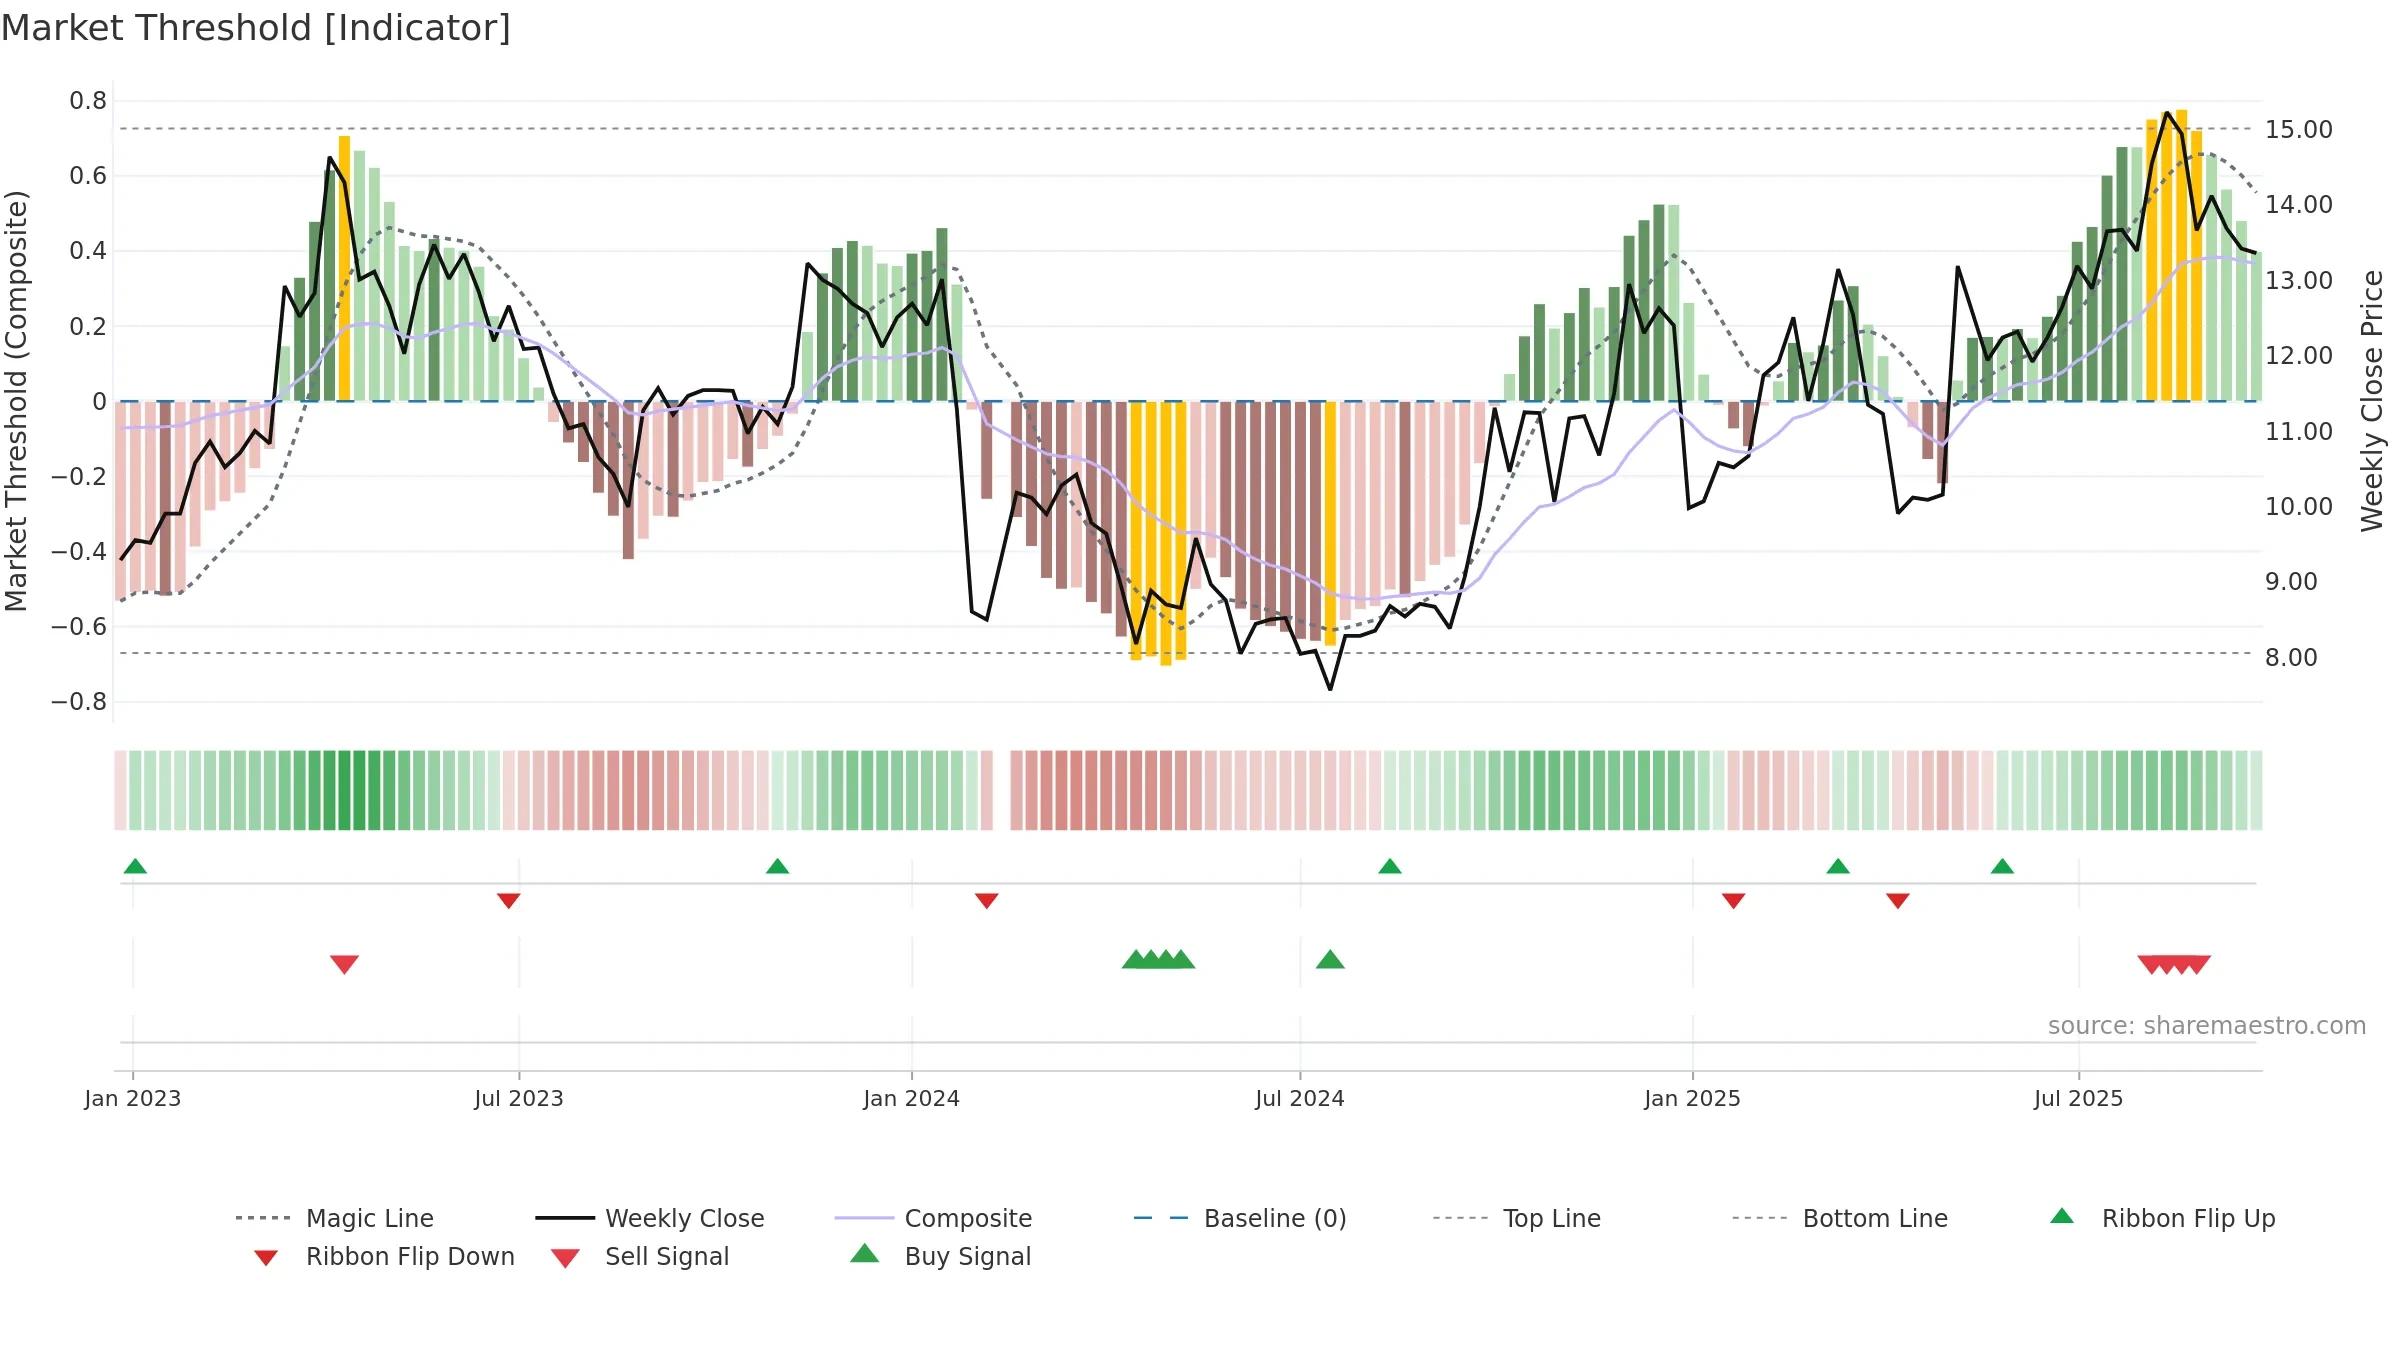
Task: Toggle the Magic Line legend entry
Action: click(334, 1218)
